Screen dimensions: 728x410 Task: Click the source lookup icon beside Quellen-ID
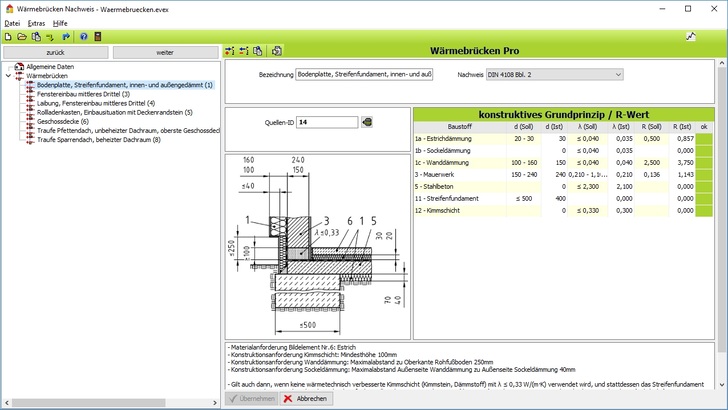[367, 122]
